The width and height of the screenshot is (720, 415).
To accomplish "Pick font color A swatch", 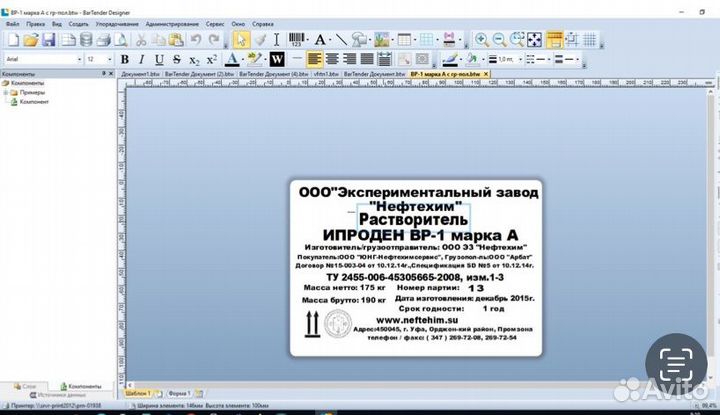I will click(232, 59).
